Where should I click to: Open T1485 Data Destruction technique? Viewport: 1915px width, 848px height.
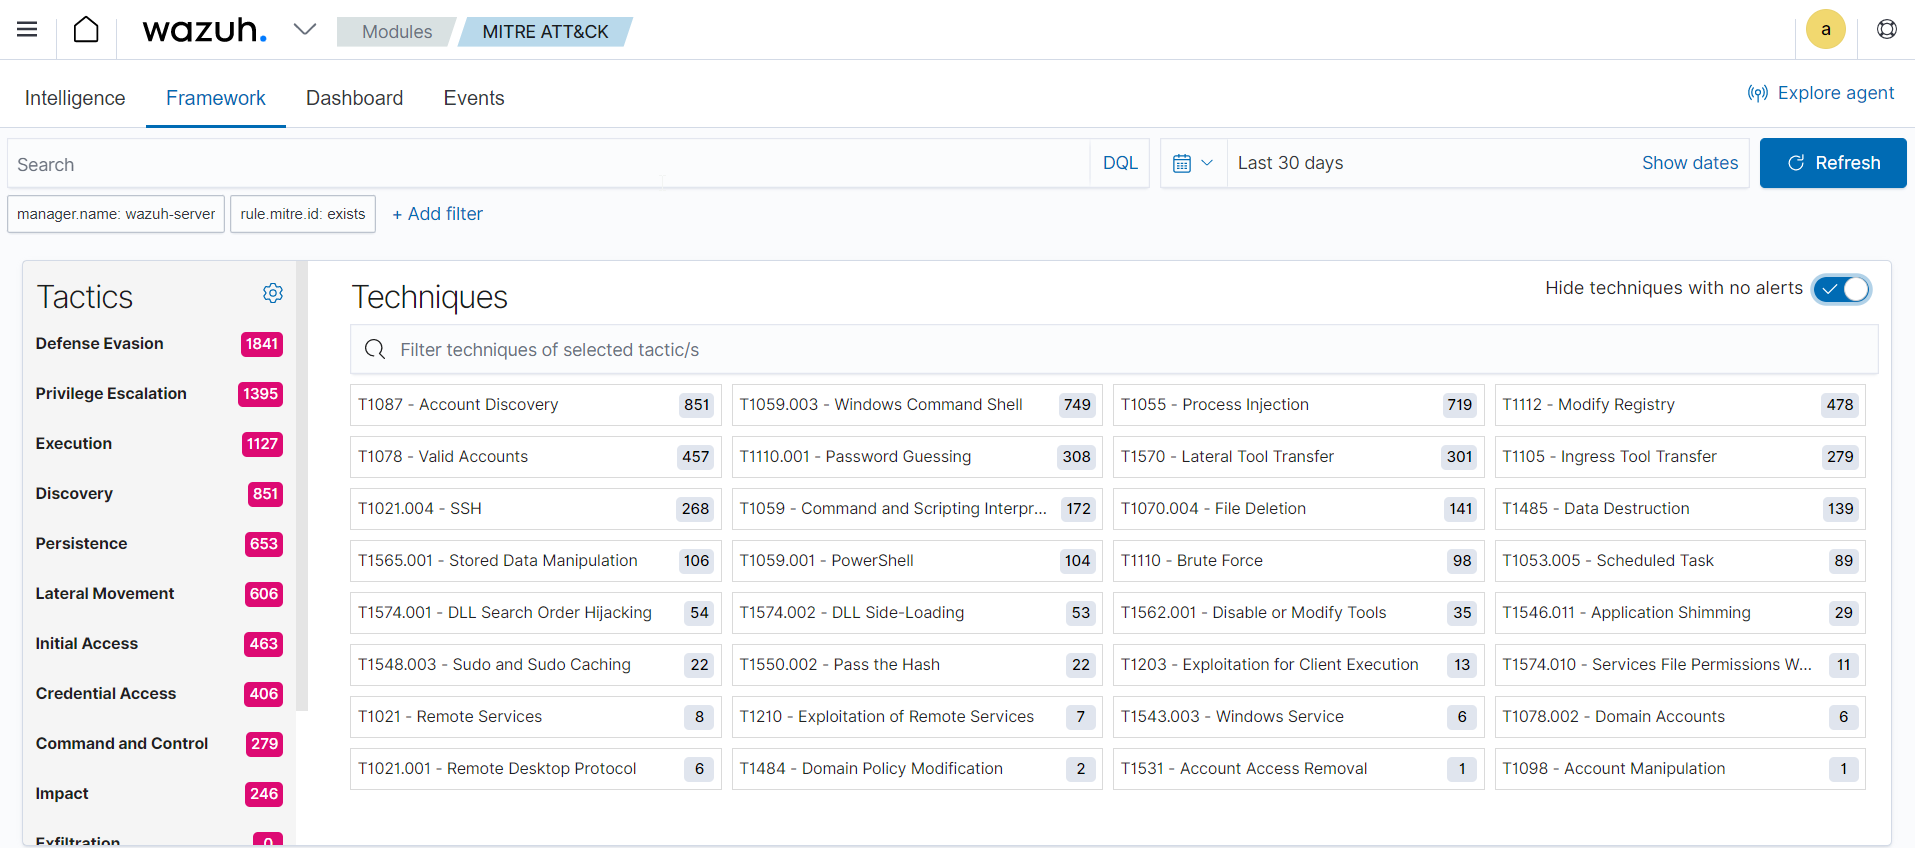click(x=1680, y=509)
